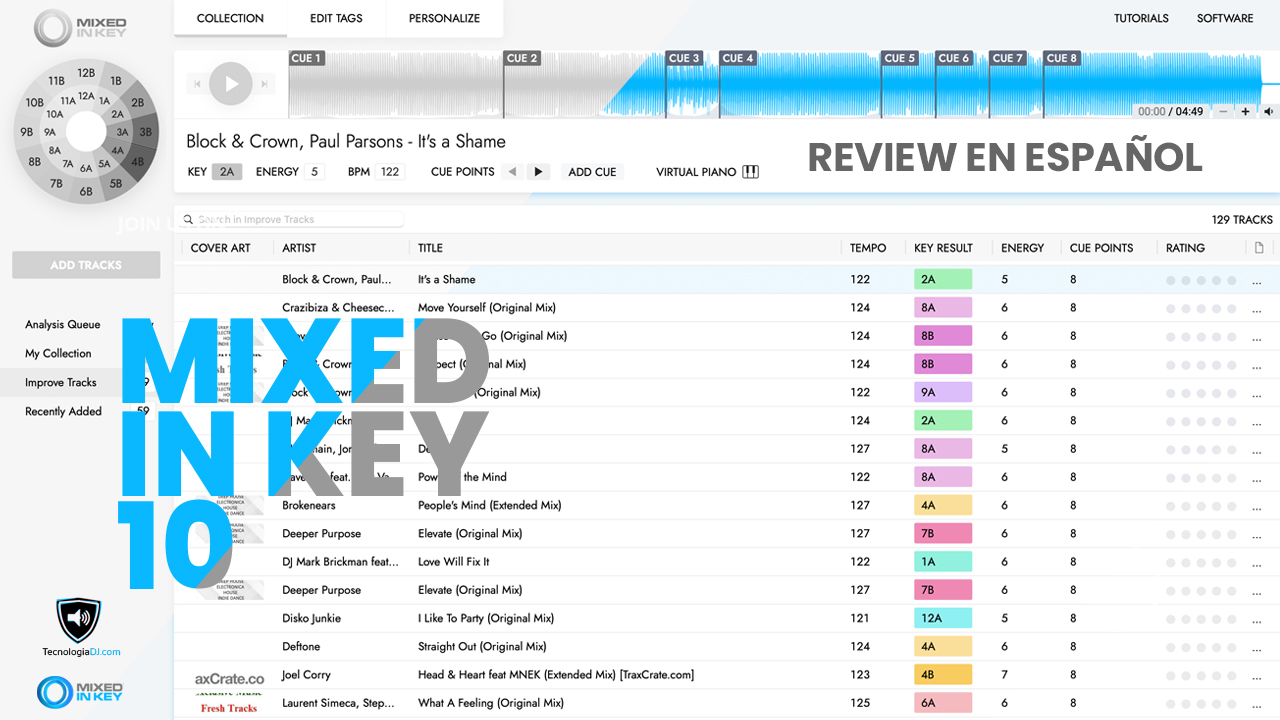Click the Add Tracks button
The height and width of the screenshot is (720, 1280).
tap(86, 265)
